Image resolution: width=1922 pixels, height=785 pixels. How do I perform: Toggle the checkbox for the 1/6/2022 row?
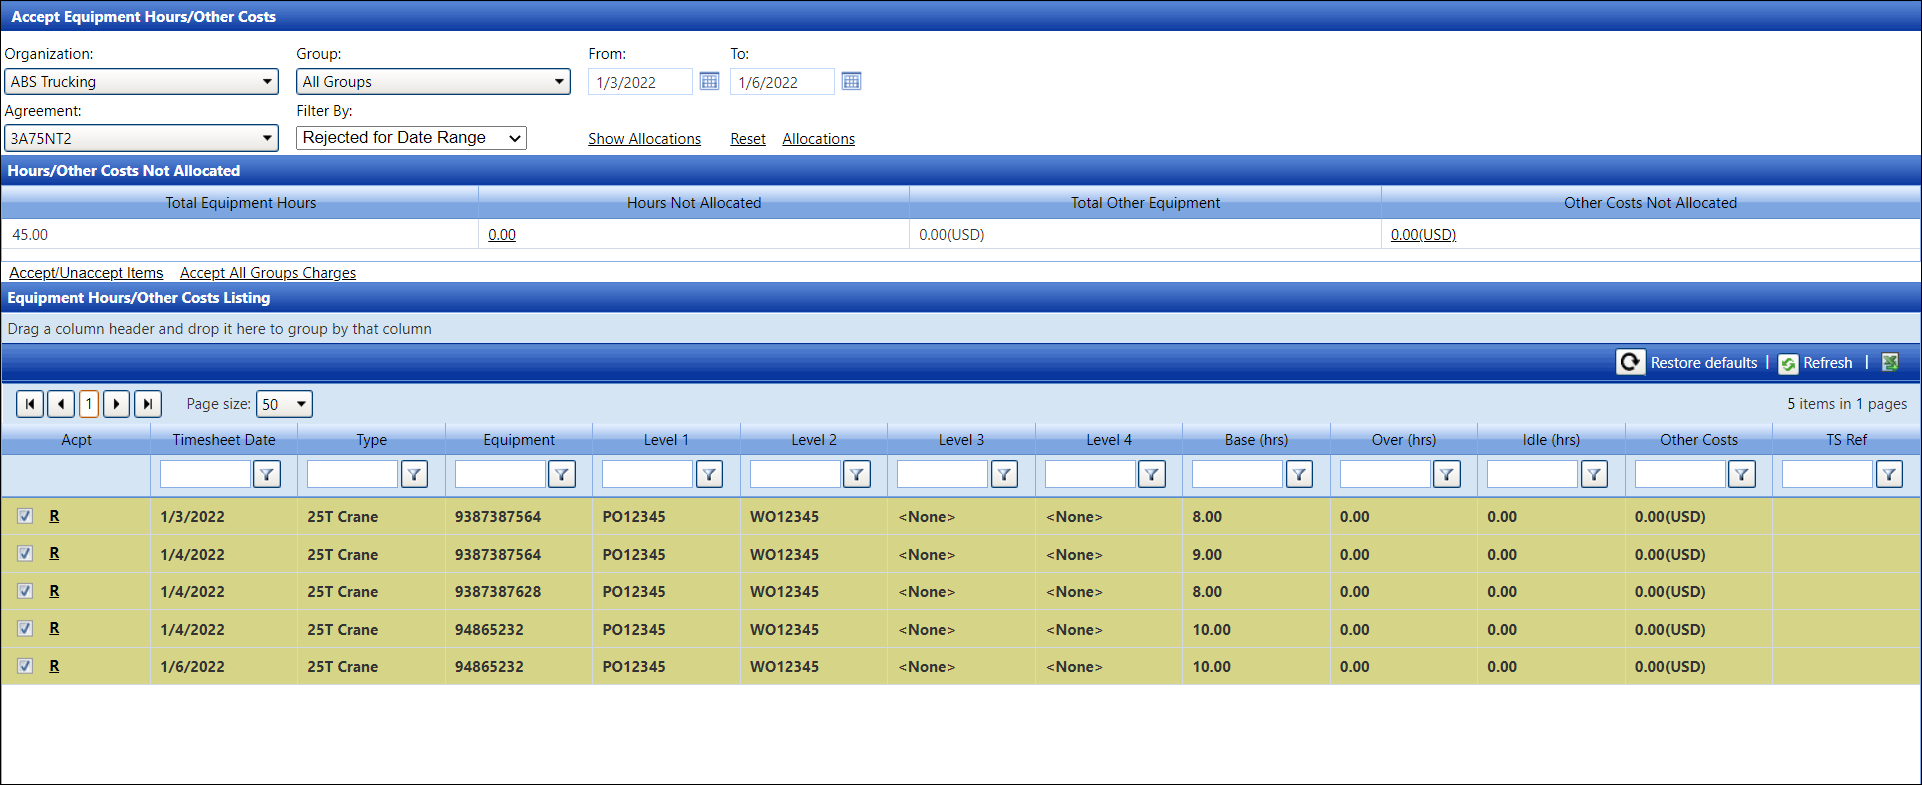point(25,666)
